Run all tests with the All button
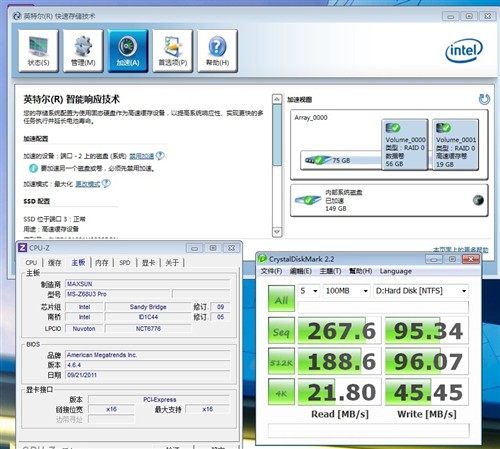Viewport: 500px width, 449px height. pyautogui.click(x=281, y=298)
